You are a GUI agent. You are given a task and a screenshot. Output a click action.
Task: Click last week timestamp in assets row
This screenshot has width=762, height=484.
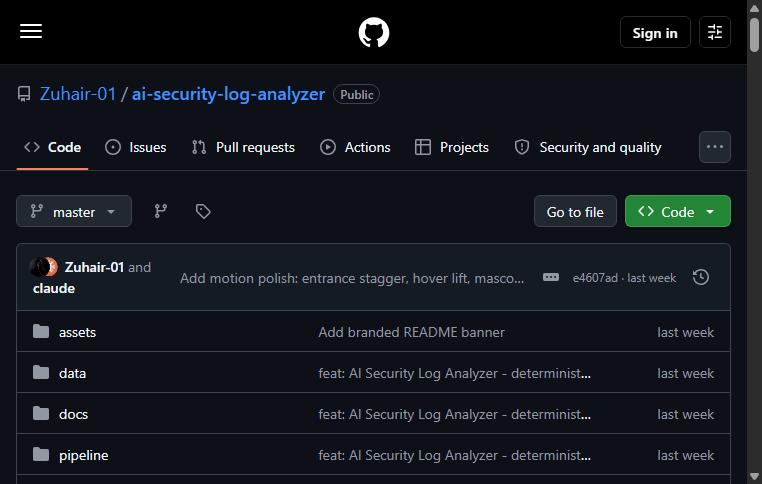685,332
